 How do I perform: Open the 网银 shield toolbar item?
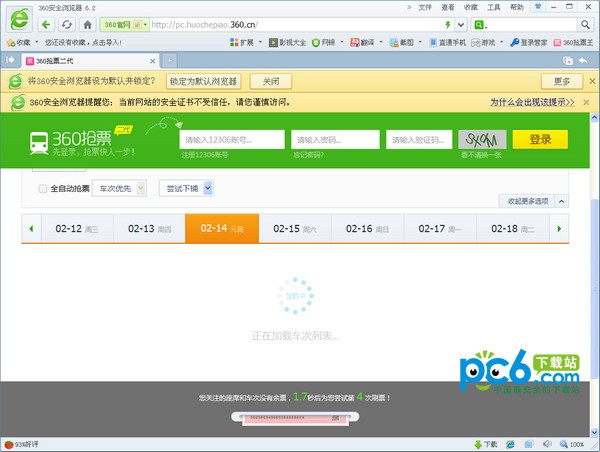(323, 42)
